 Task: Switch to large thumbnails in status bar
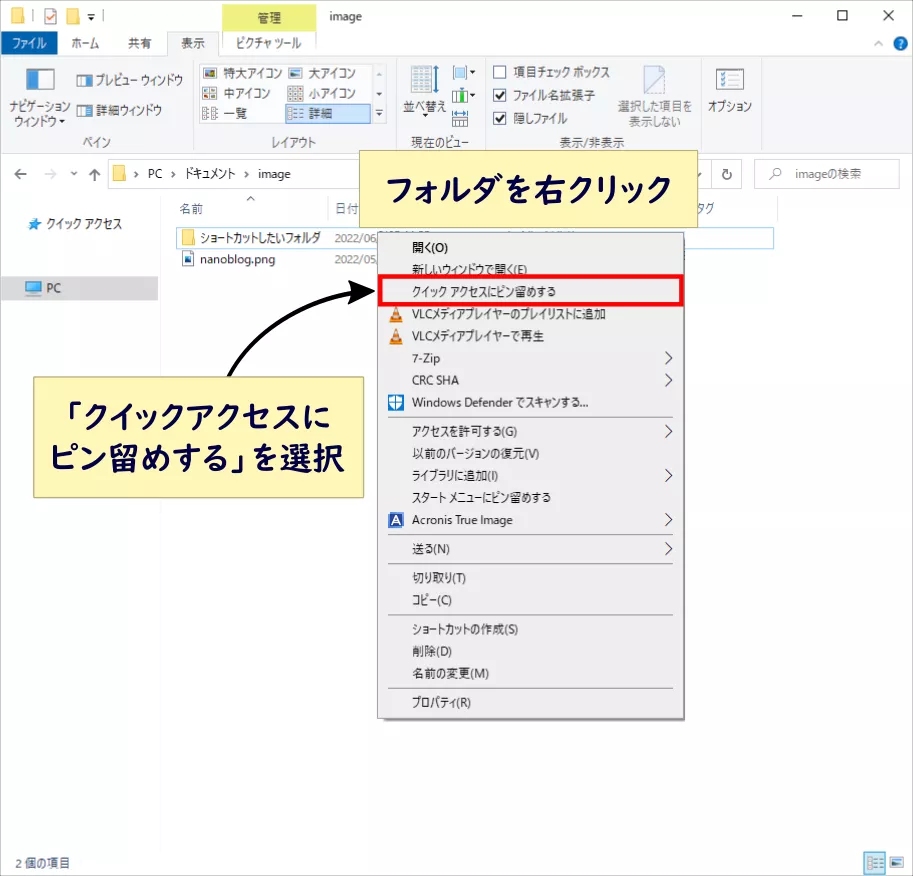click(897, 863)
